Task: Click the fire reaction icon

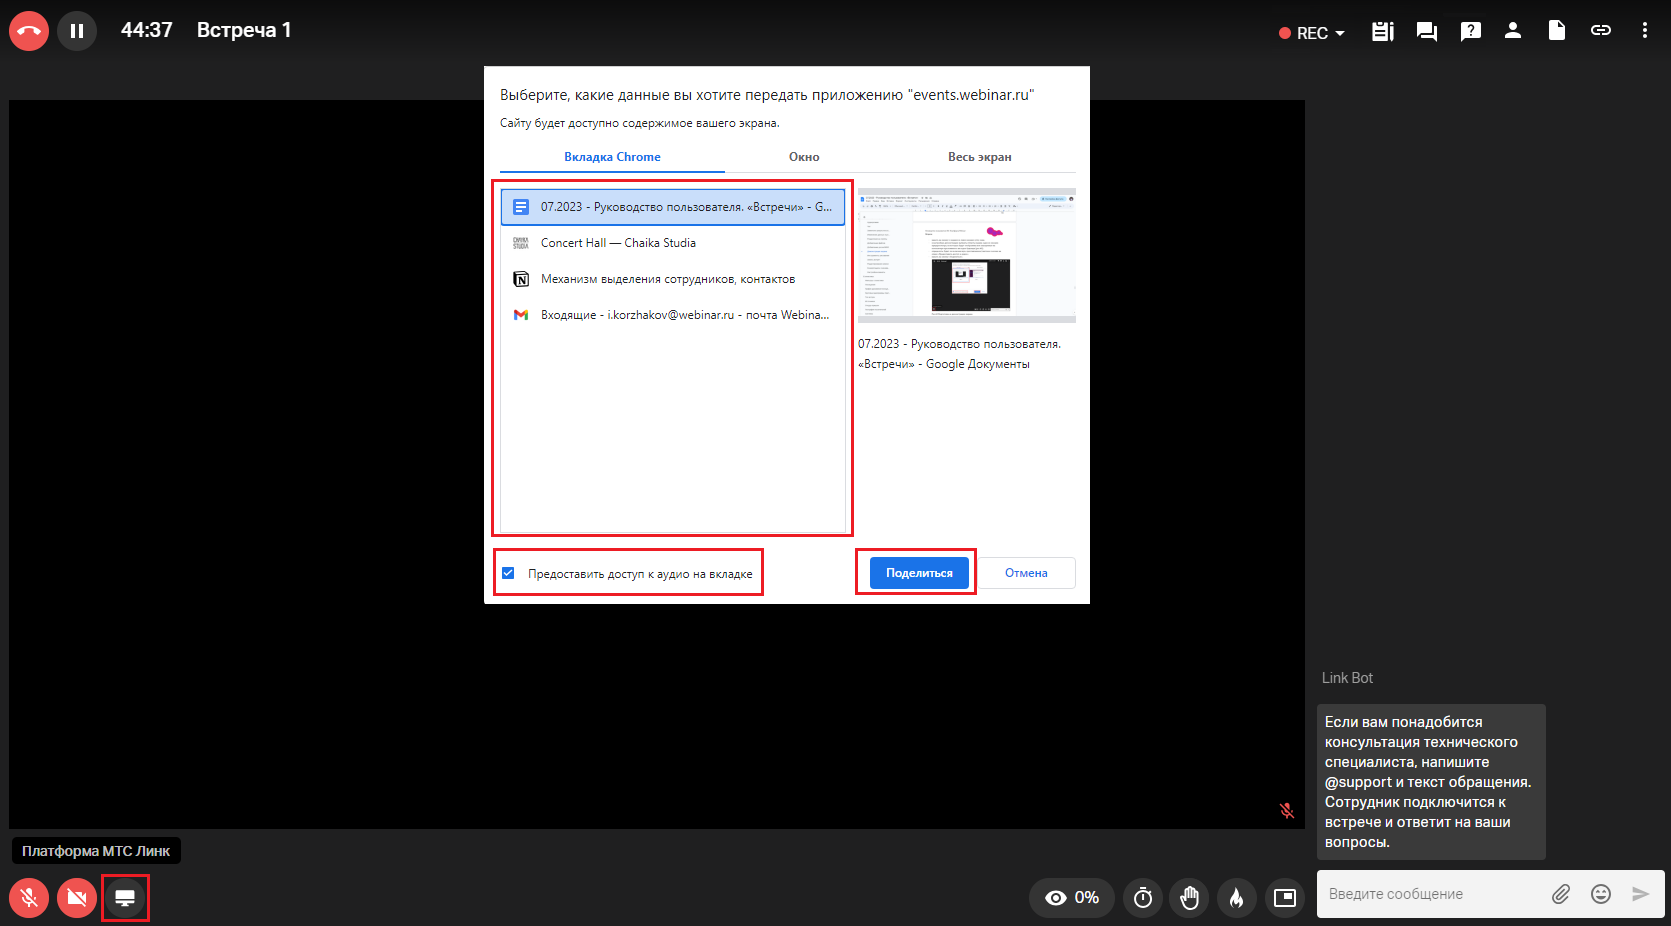Action: pos(1237,898)
